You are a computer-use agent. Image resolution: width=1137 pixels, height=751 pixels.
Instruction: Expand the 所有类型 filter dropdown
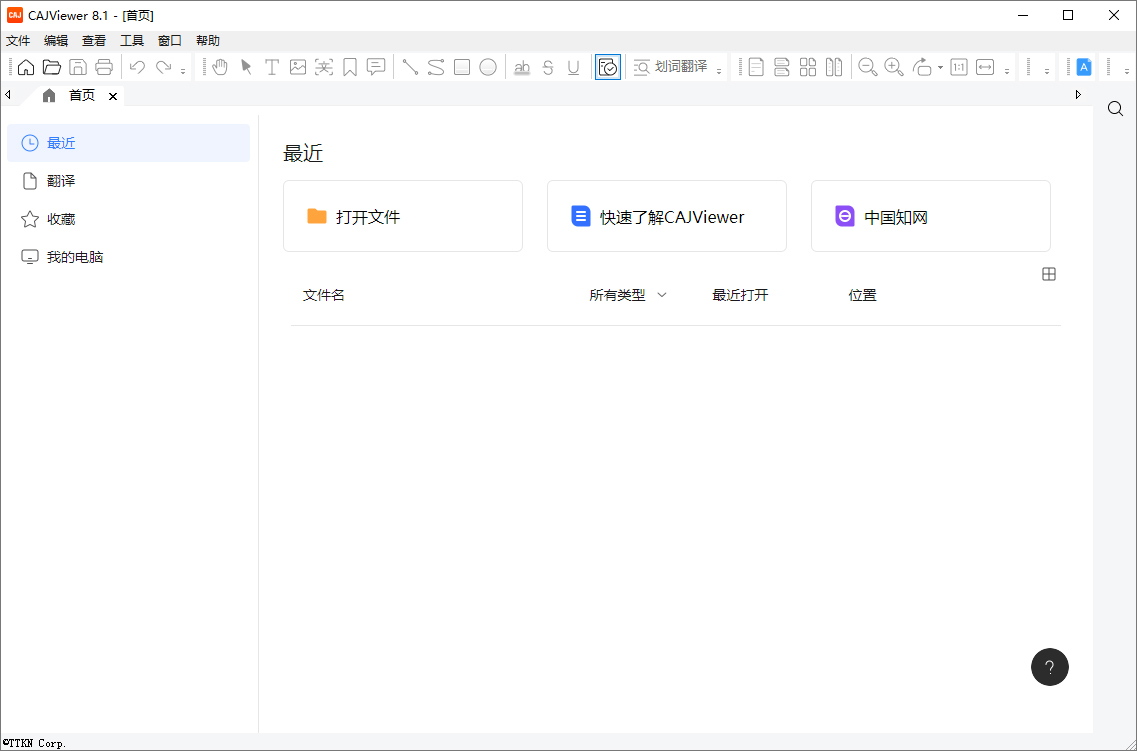628,295
